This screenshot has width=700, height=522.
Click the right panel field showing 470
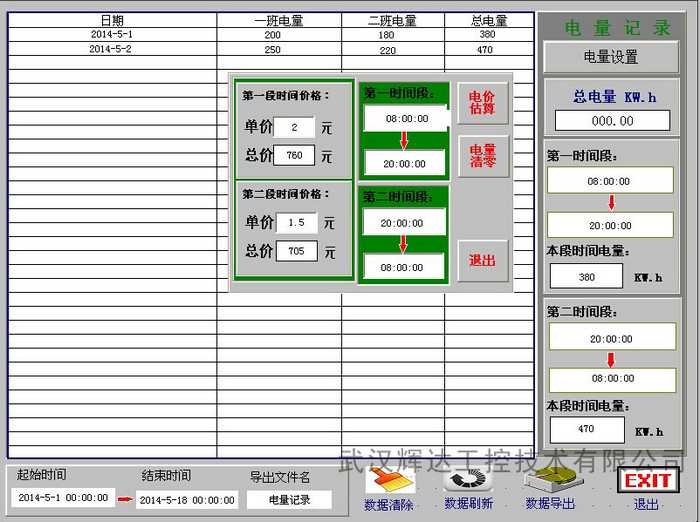[x=586, y=429]
